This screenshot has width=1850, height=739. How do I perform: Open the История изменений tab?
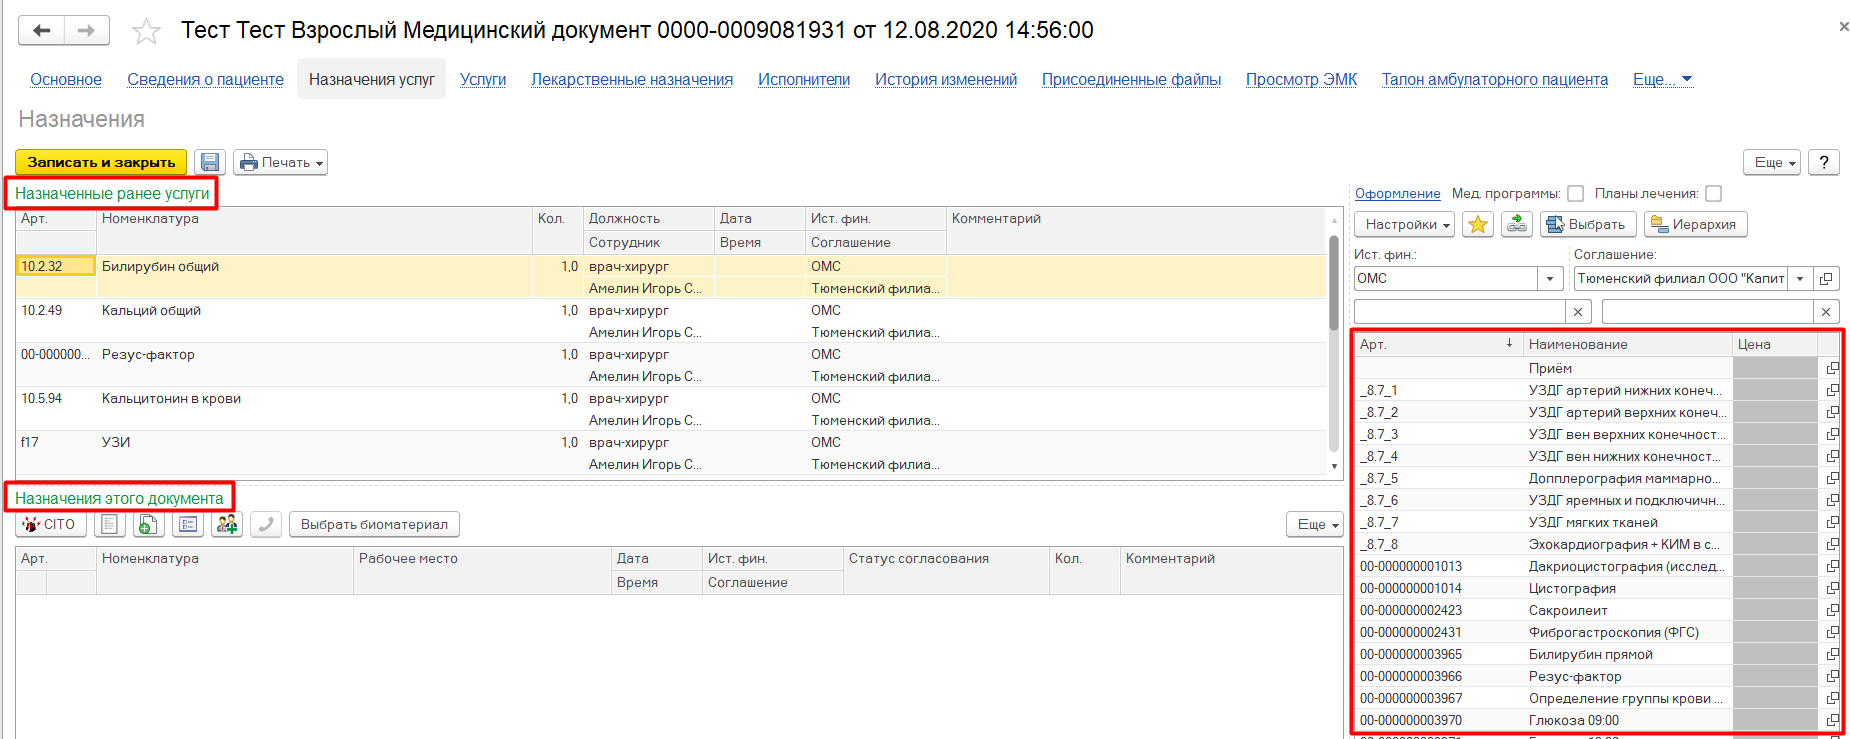(945, 80)
